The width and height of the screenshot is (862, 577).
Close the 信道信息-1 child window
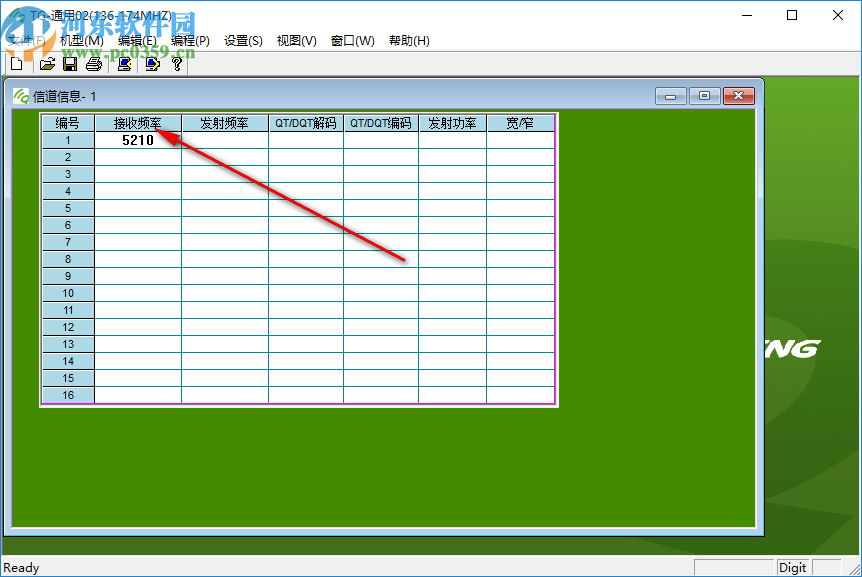tap(738, 96)
